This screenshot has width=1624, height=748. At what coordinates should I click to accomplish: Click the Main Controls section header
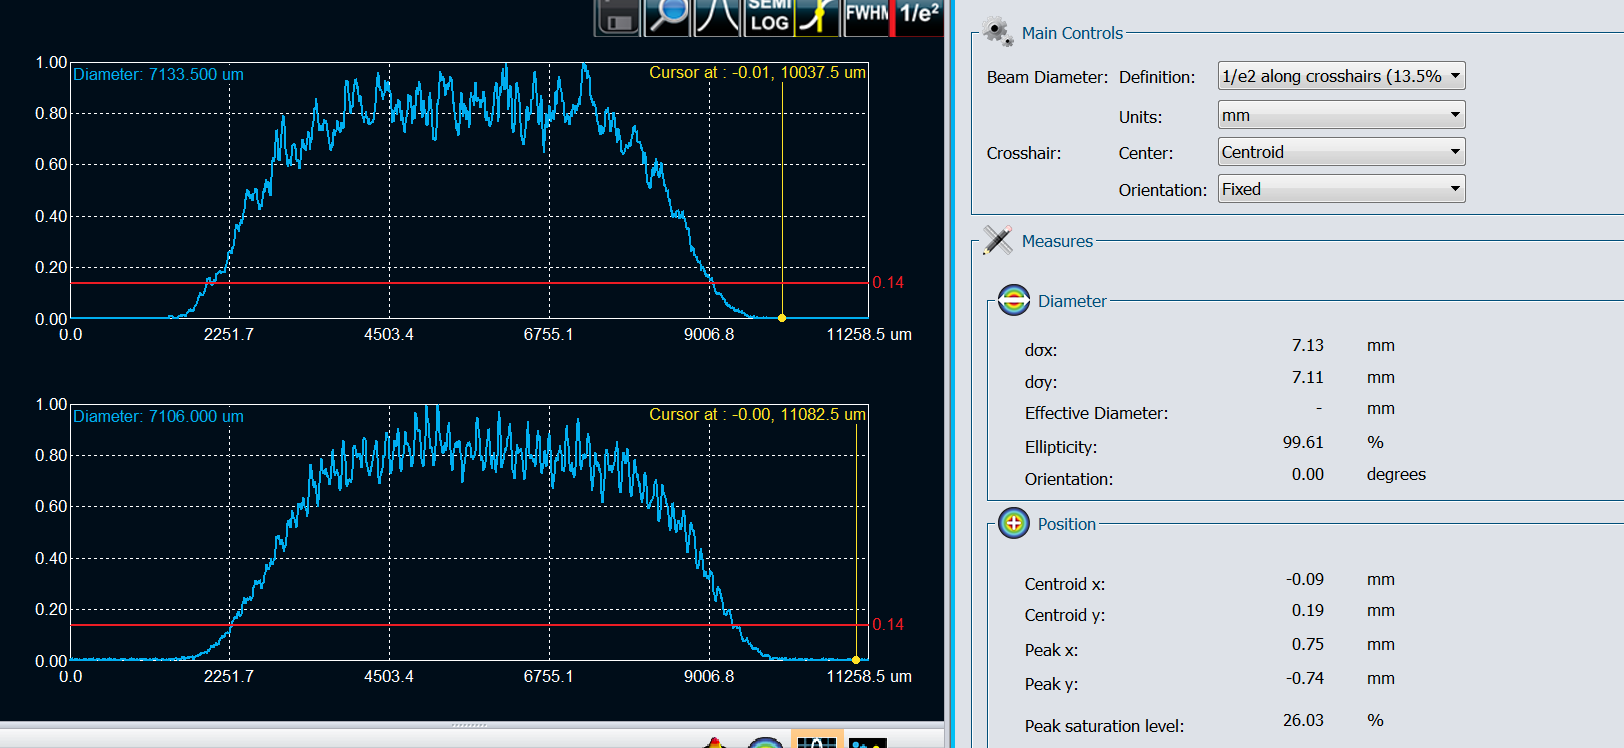pyautogui.click(x=1072, y=33)
